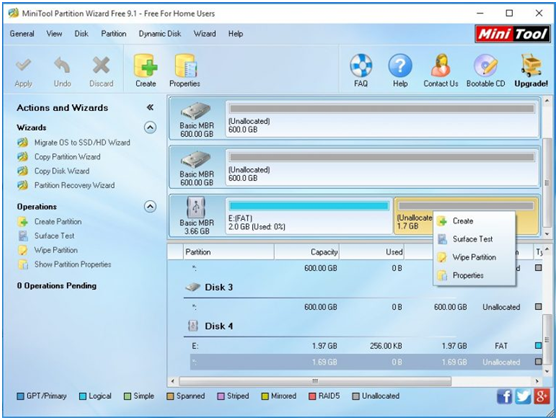
Task: Open the Wizard menu
Action: pos(205,34)
